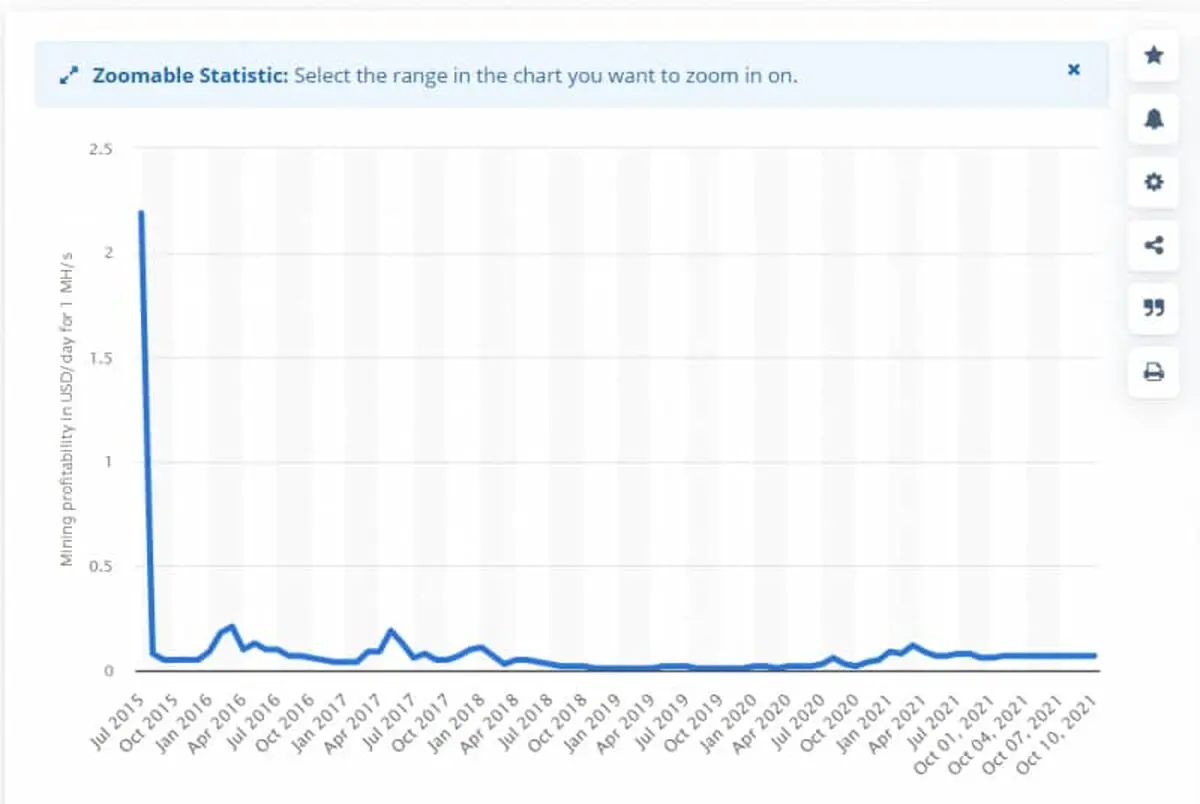Click the Zoomable Statistic bold heading text
The height and width of the screenshot is (804, 1200).
click(190, 75)
